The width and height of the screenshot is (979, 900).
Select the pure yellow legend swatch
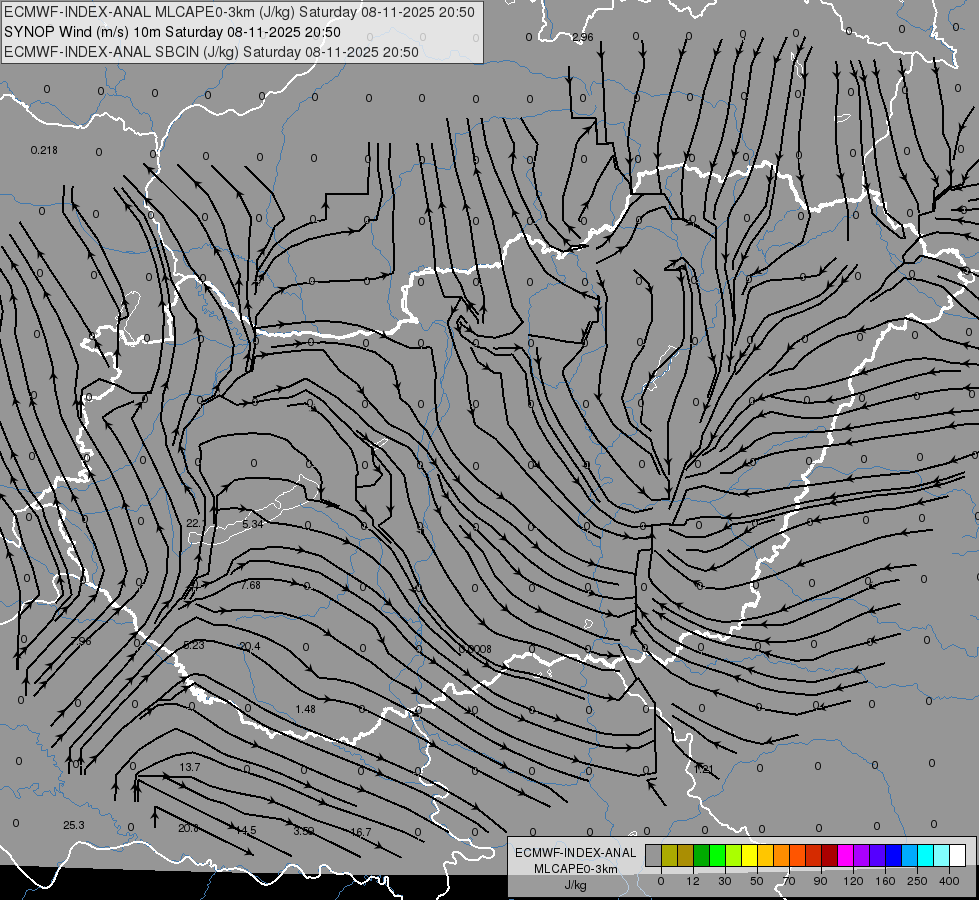click(749, 855)
